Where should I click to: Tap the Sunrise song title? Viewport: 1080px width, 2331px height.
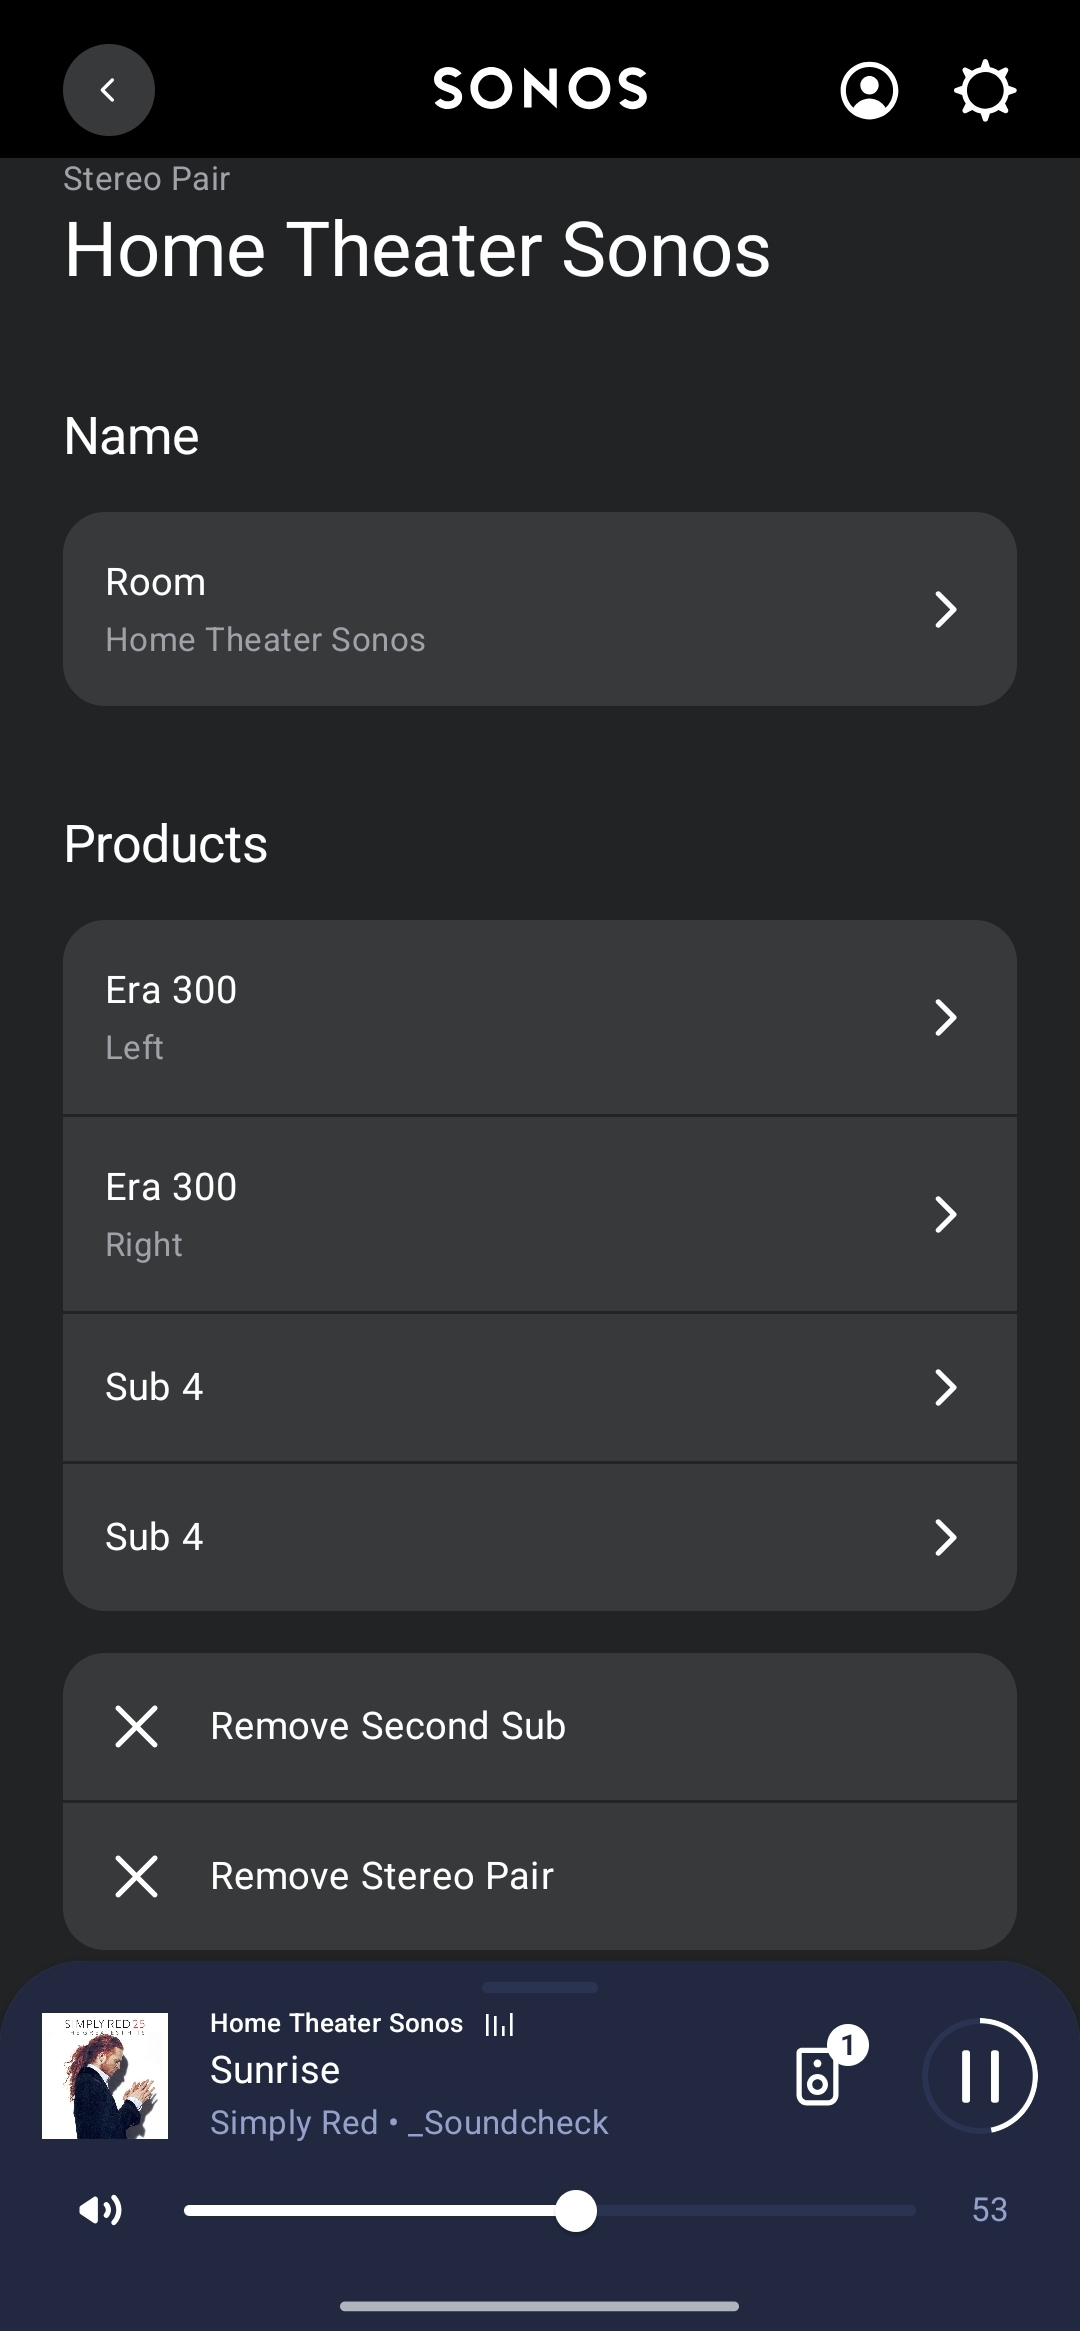coord(275,2070)
